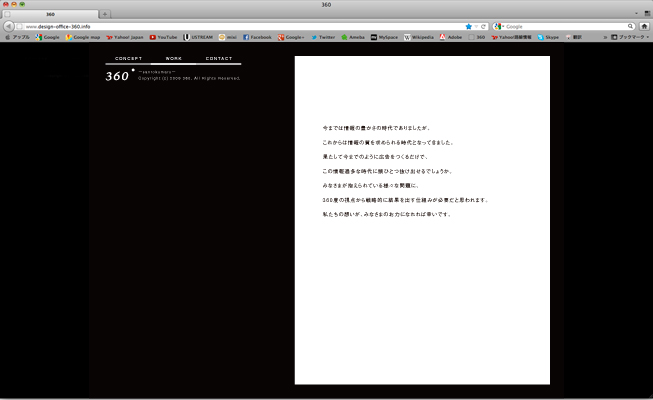Select the 360 browser tab
The height and width of the screenshot is (400, 653).
click(50, 14)
